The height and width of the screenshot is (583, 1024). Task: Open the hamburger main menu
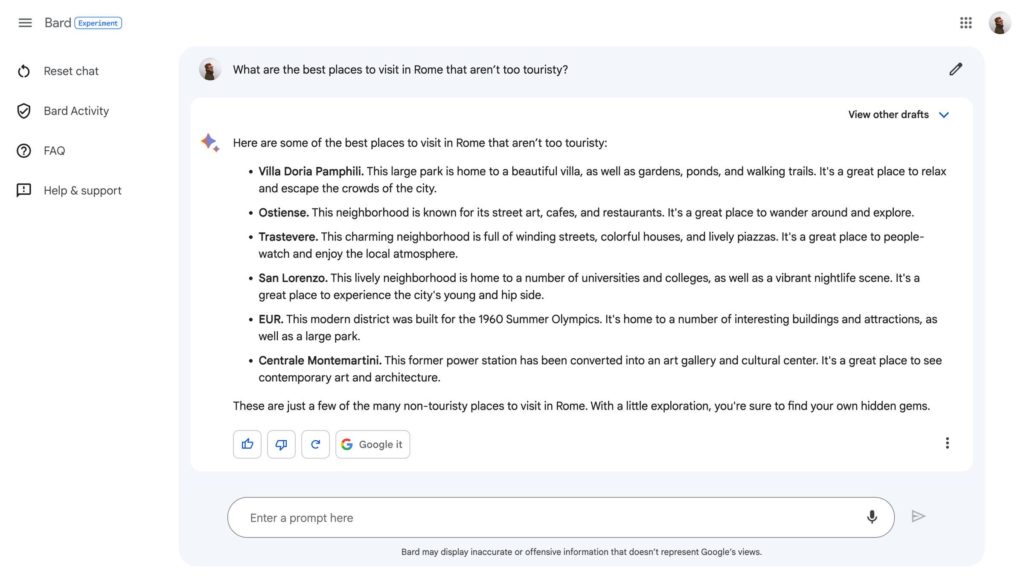pos(25,23)
